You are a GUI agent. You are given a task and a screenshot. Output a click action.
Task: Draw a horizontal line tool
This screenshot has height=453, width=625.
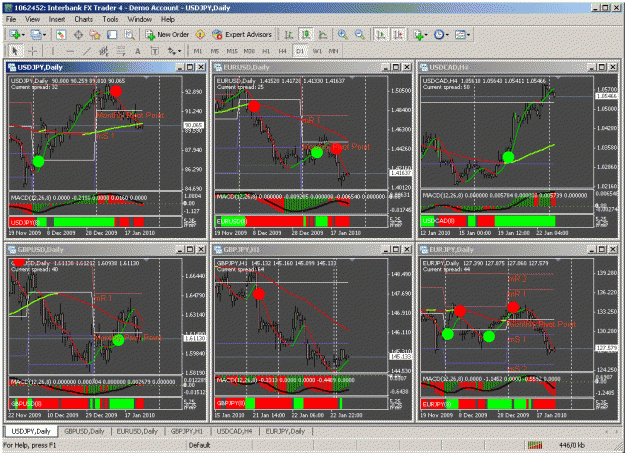70,51
